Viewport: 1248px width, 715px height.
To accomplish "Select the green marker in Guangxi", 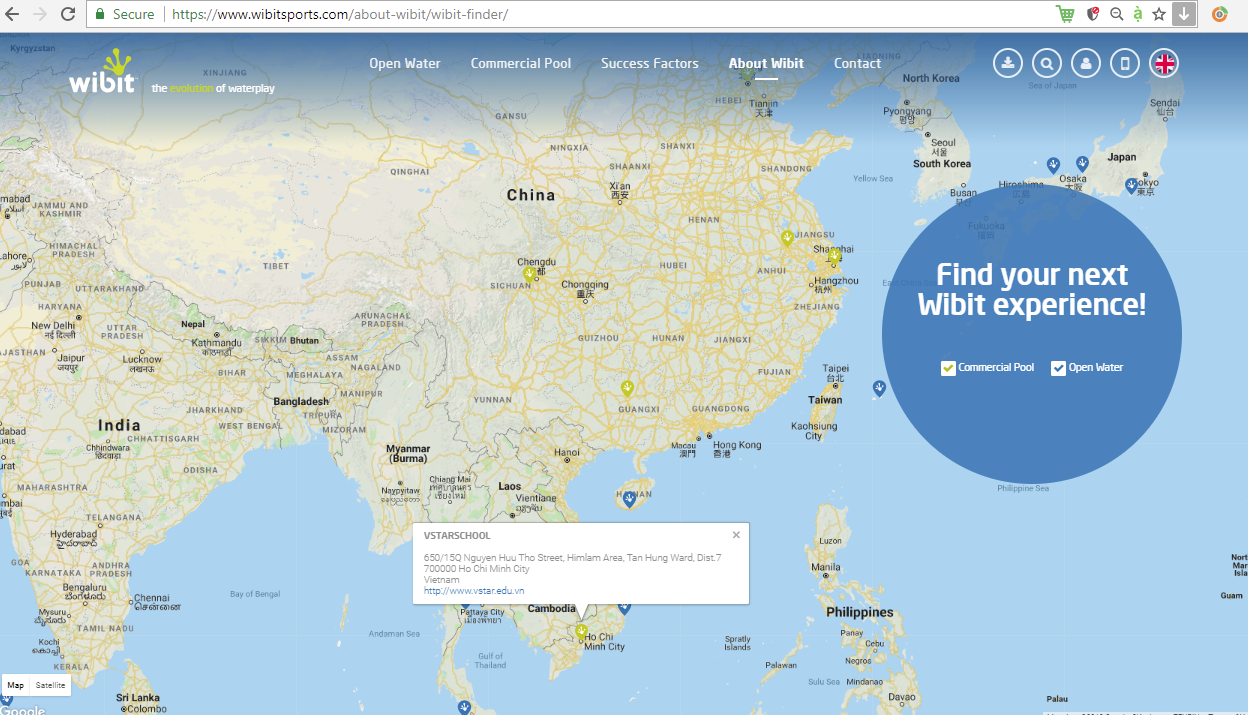I will click(x=627, y=388).
